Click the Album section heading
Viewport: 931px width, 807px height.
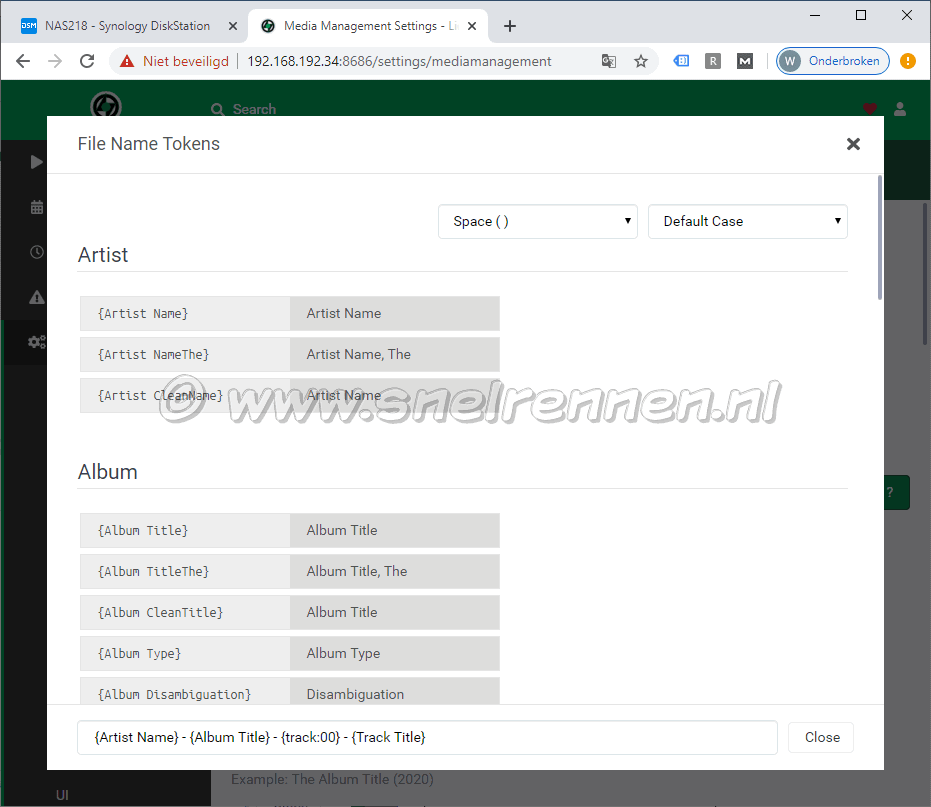tap(107, 472)
